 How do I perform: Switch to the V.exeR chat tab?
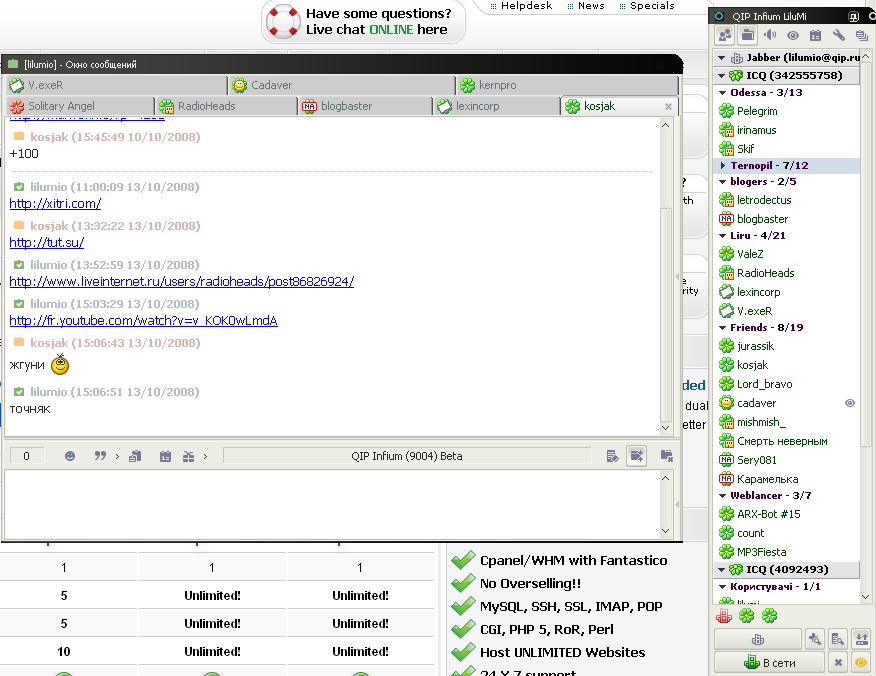[x=116, y=85]
